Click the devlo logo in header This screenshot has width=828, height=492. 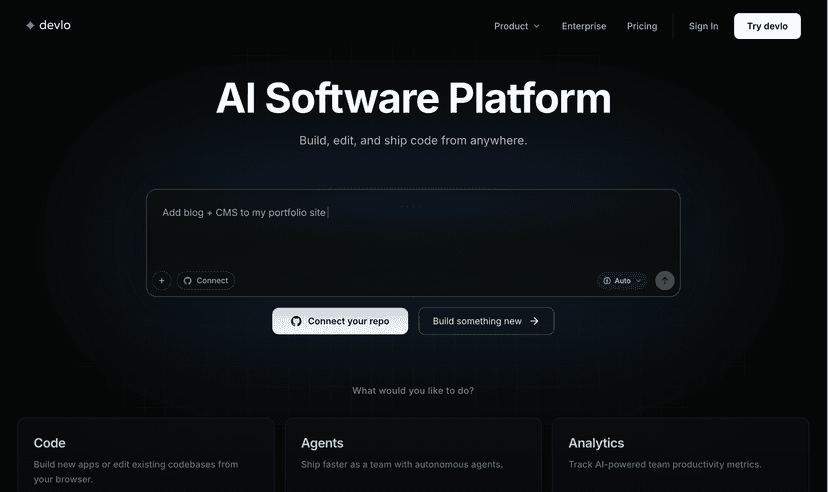(48, 25)
